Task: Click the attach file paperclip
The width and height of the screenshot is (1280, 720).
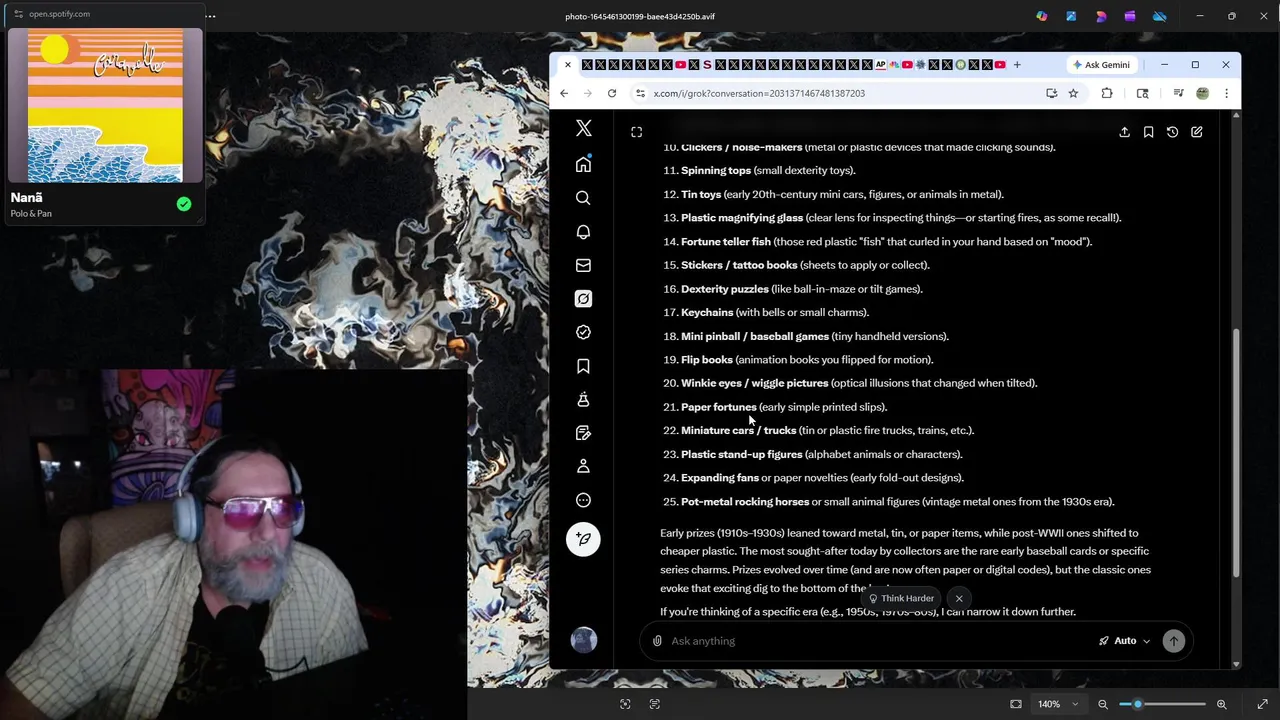Action: (x=657, y=641)
